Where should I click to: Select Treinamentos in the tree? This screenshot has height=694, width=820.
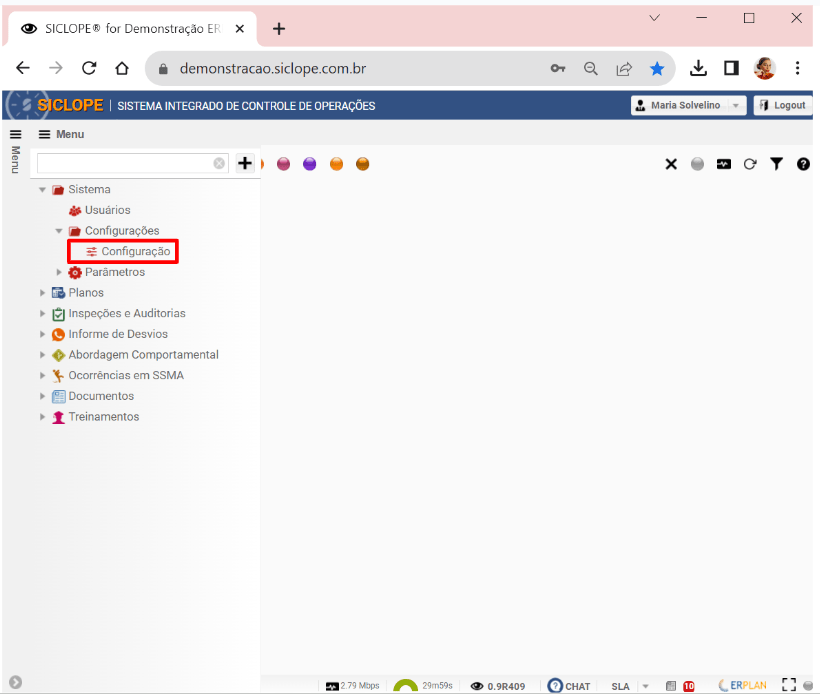[x=104, y=417]
